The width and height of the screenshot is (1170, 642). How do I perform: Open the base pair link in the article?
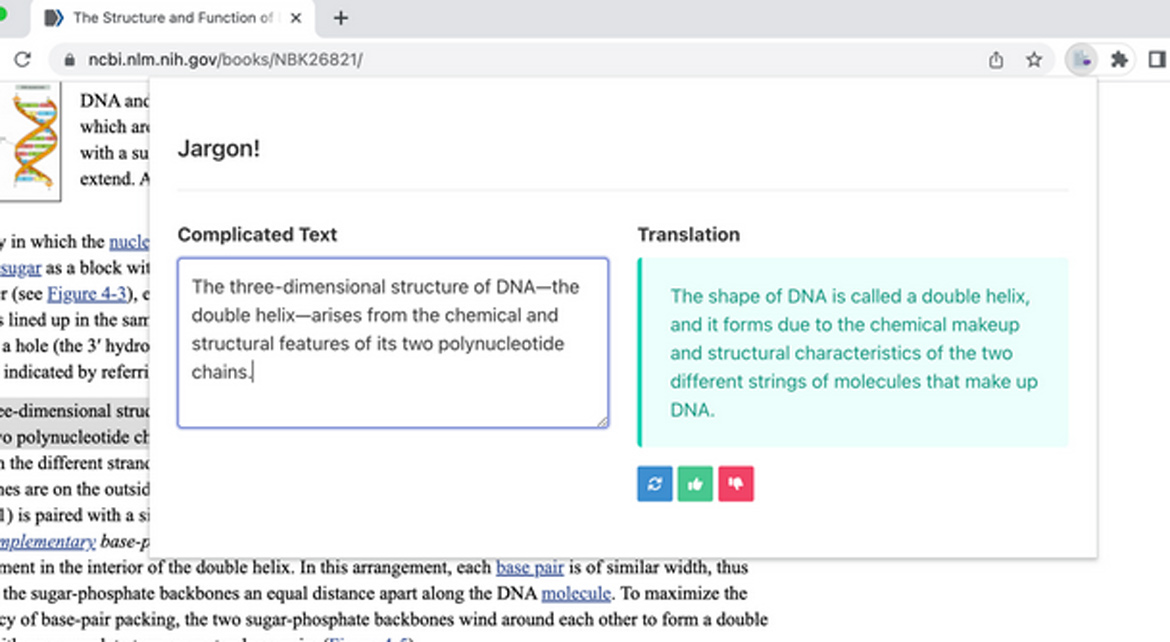pyautogui.click(x=530, y=567)
